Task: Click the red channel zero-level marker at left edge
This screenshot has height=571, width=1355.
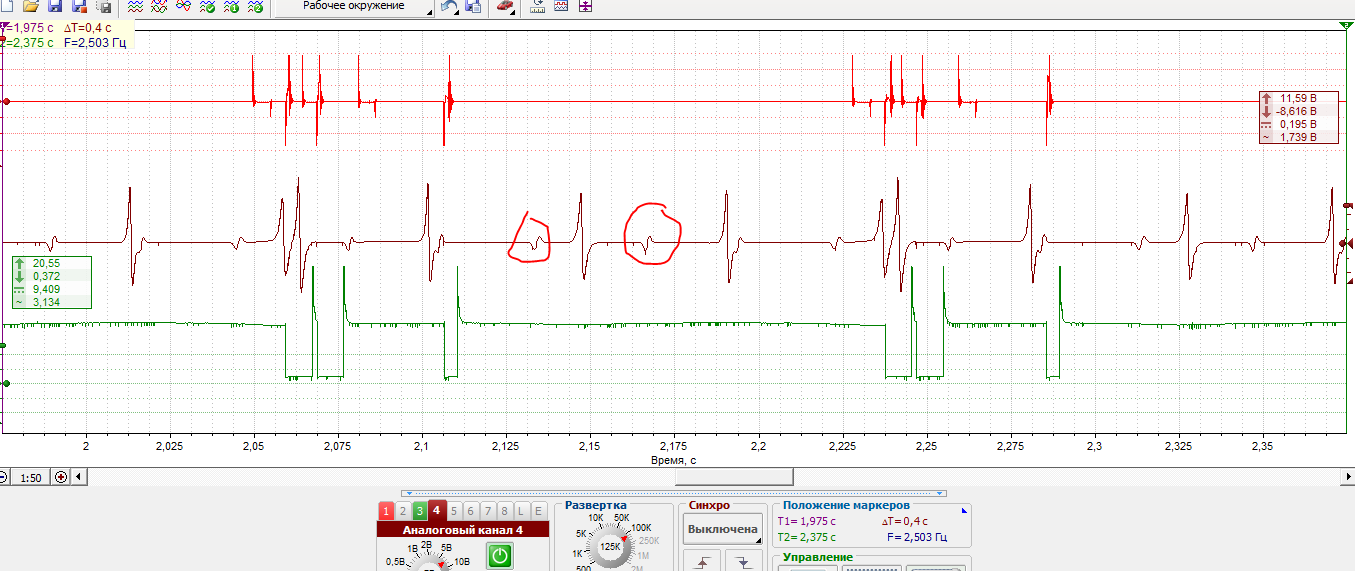Action: coord(6,101)
